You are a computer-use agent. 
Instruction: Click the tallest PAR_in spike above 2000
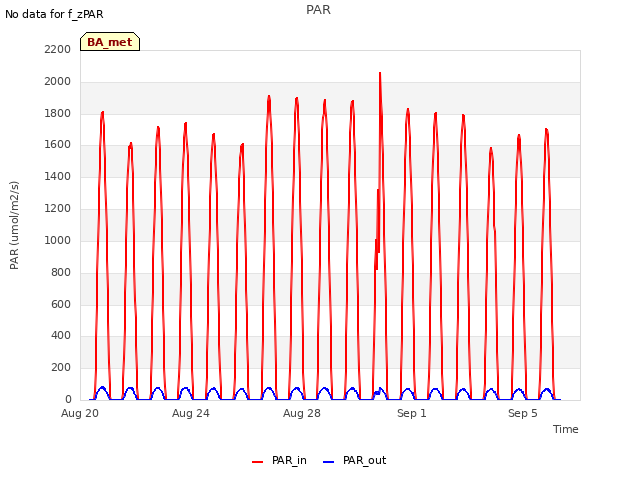tap(380, 75)
